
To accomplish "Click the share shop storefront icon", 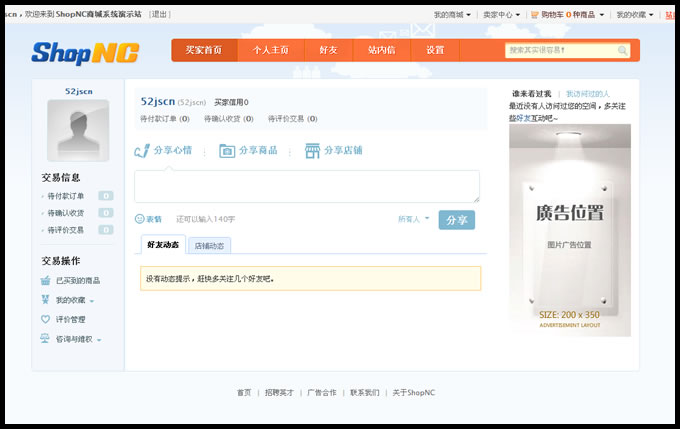I will point(312,151).
